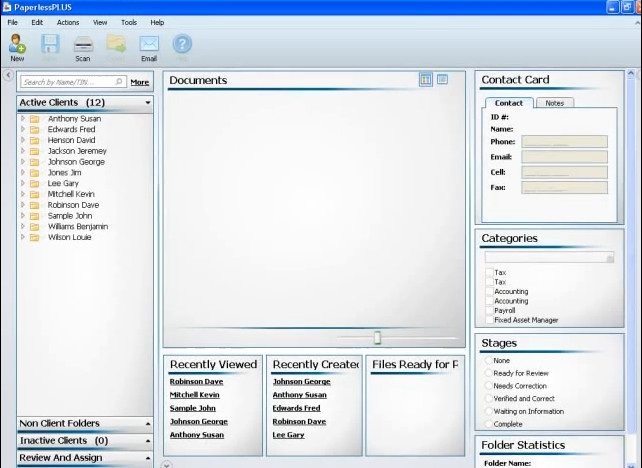Click Williams Benjamin folder icon
The height and width of the screenshot is (468, 642).
coord(35,227)
